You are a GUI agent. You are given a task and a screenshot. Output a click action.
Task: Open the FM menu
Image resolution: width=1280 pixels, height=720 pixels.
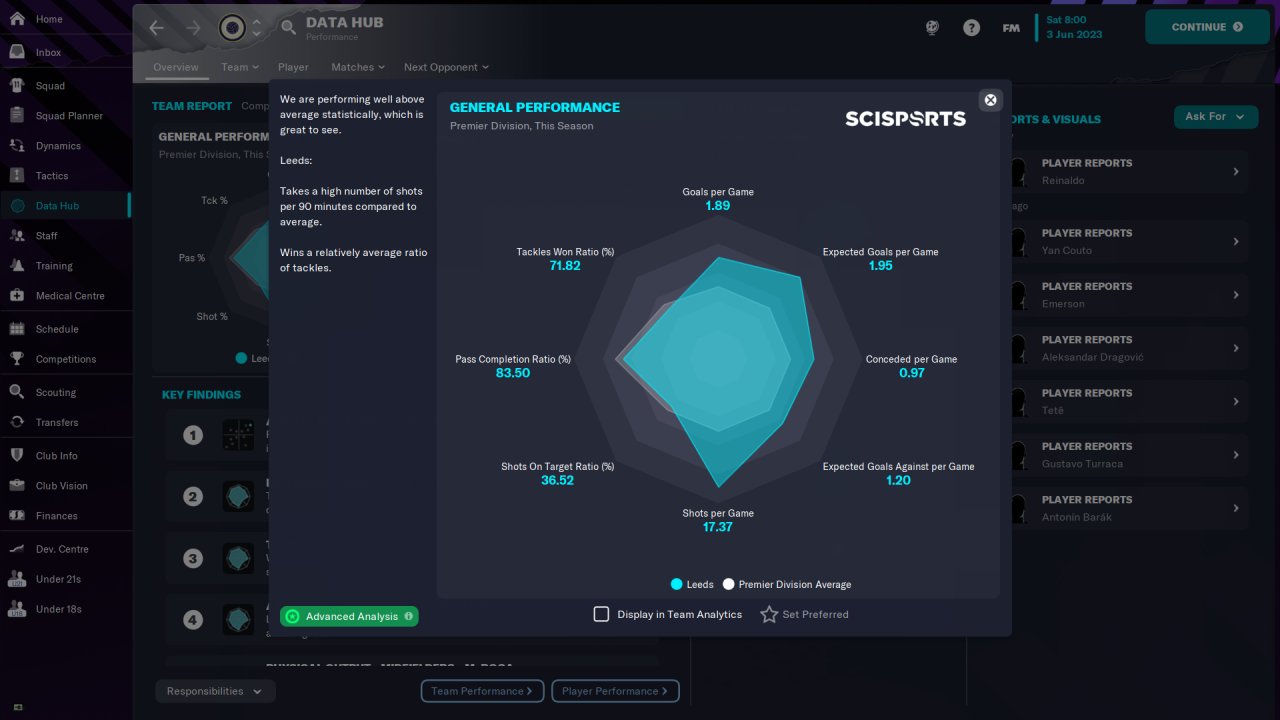[1011, 28]
